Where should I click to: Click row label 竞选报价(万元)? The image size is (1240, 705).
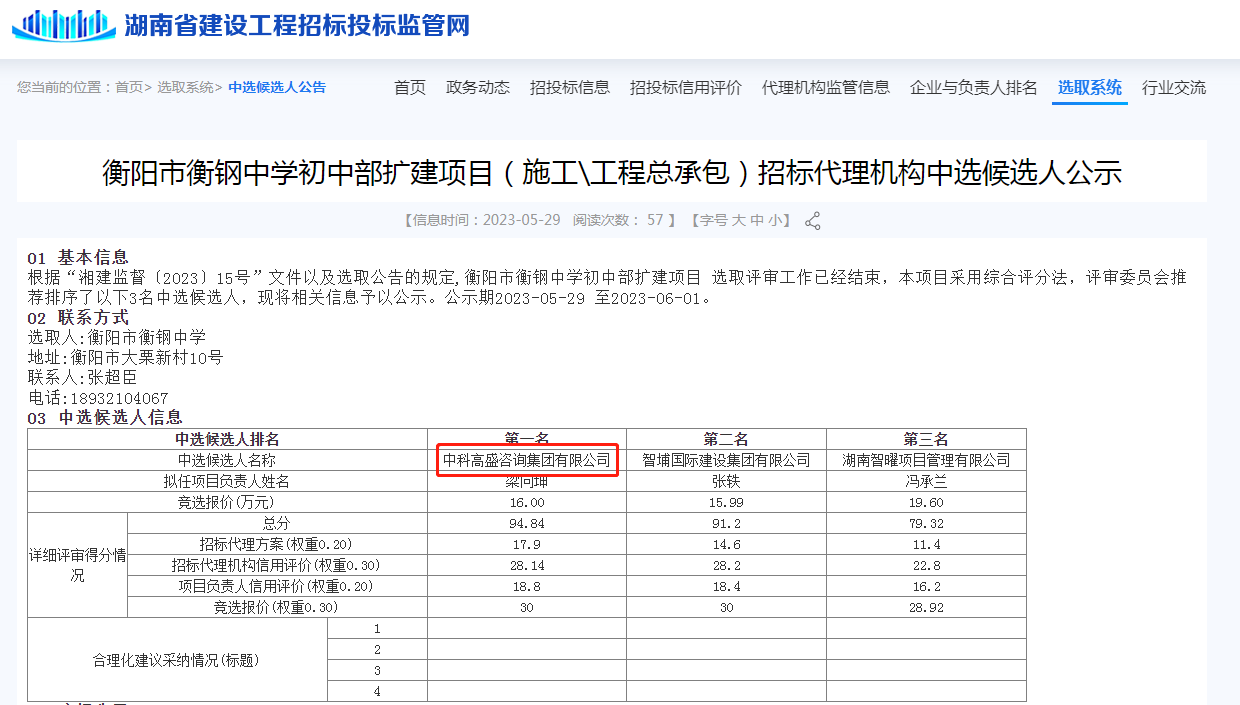[227, 502]
